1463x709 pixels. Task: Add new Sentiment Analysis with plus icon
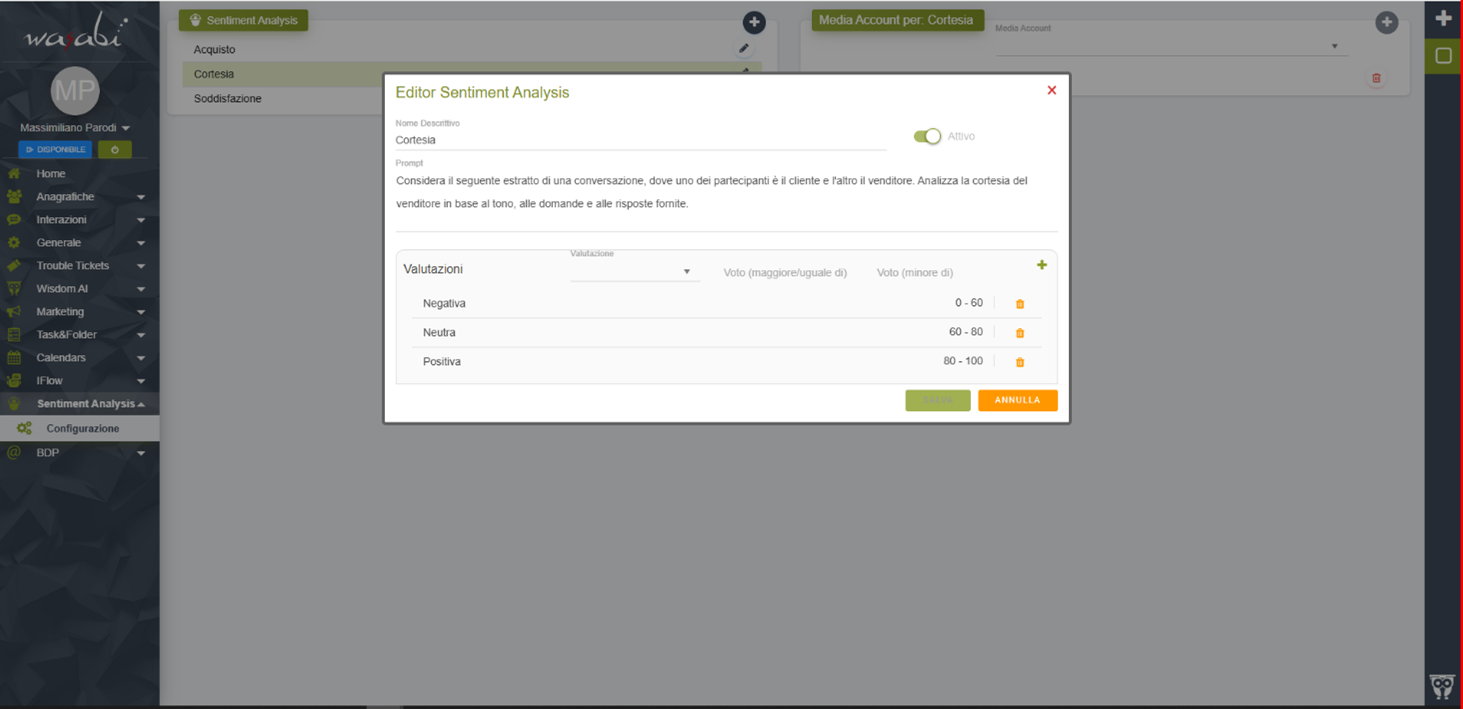[x=754, y=22]
